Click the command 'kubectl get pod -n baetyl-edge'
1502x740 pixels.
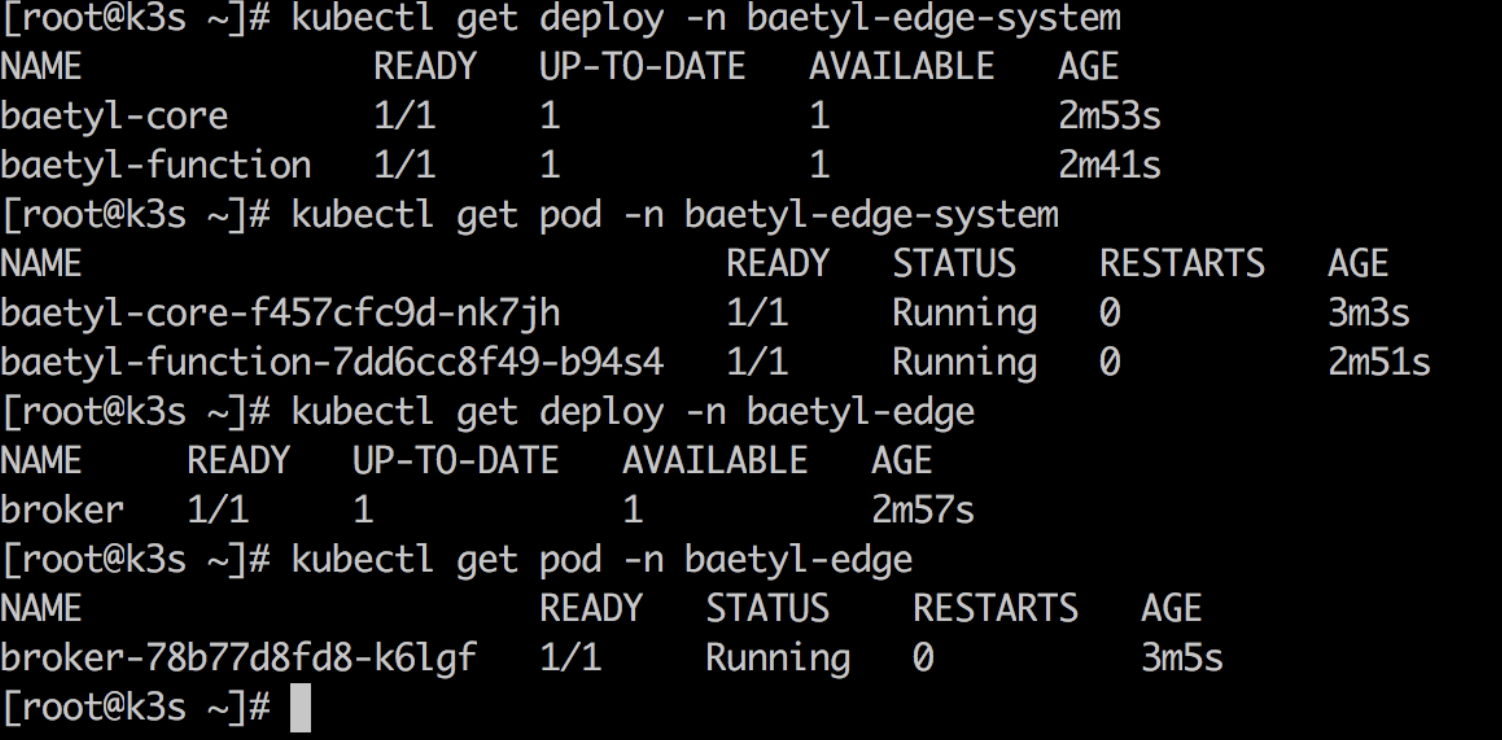(x=602, y=560)
